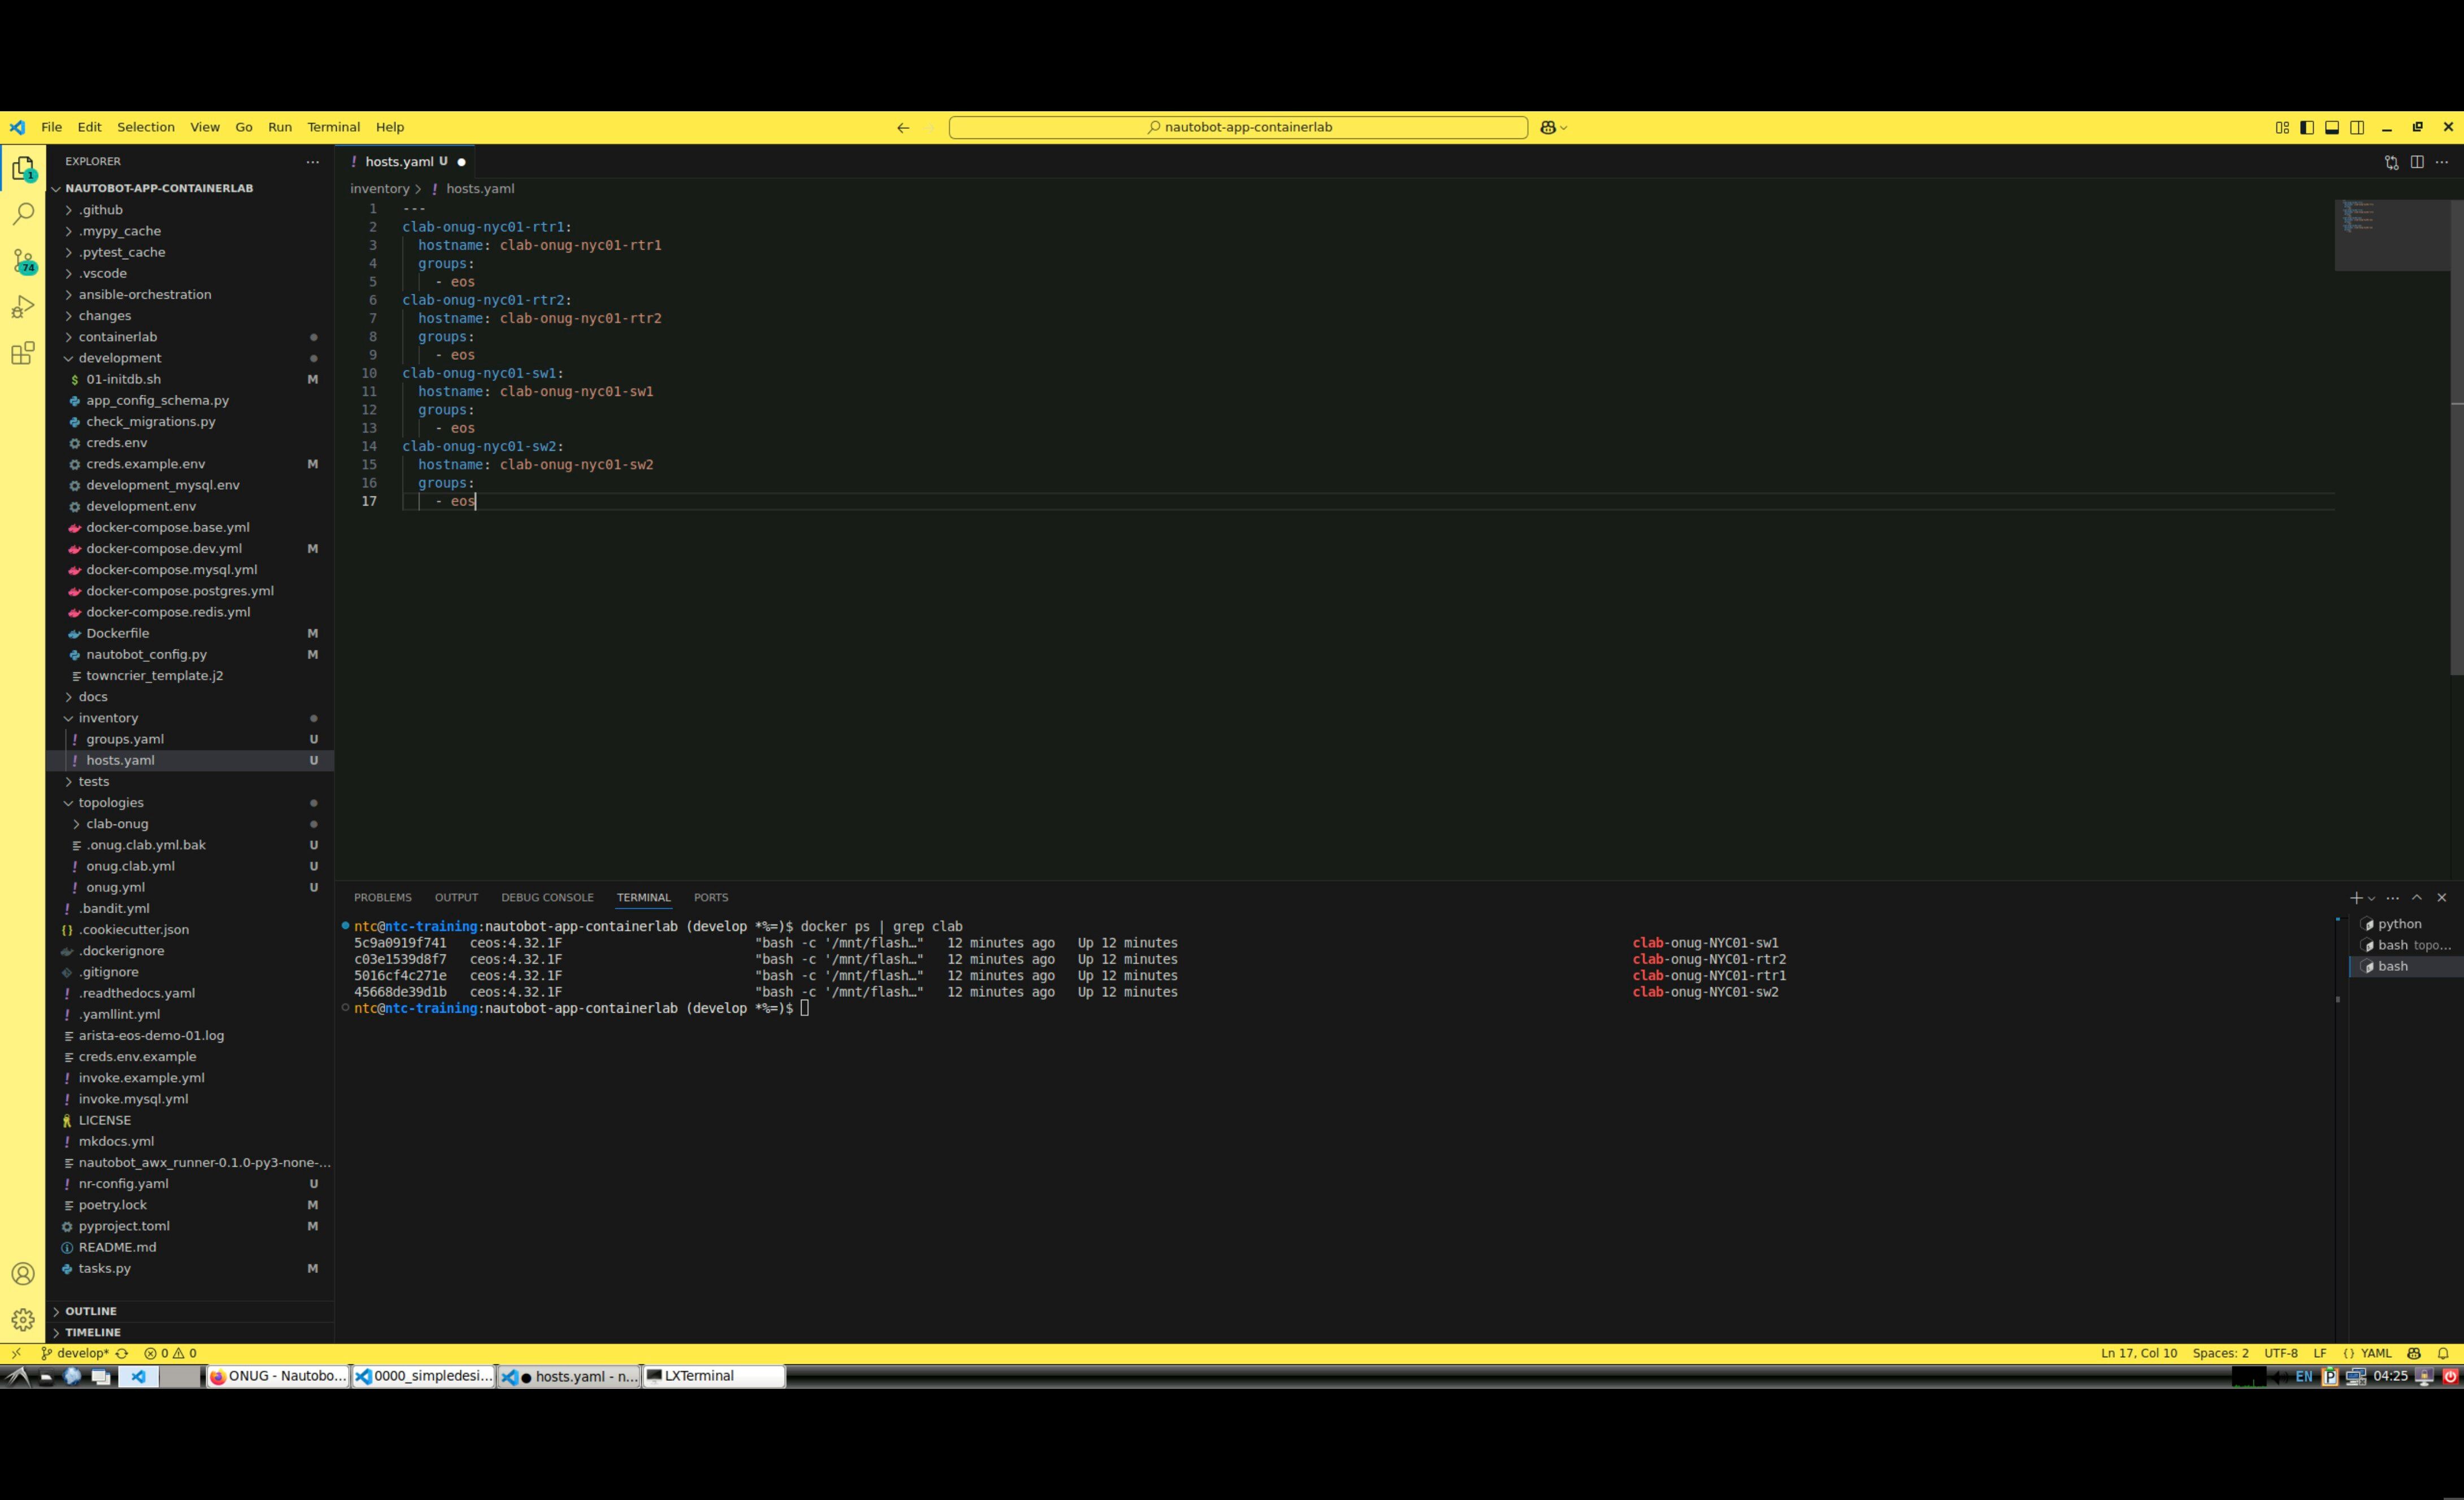Viewport: 2464px width, 1500px height.
Task: Open notifications bell in status bar
Action: point(2443,1353)
